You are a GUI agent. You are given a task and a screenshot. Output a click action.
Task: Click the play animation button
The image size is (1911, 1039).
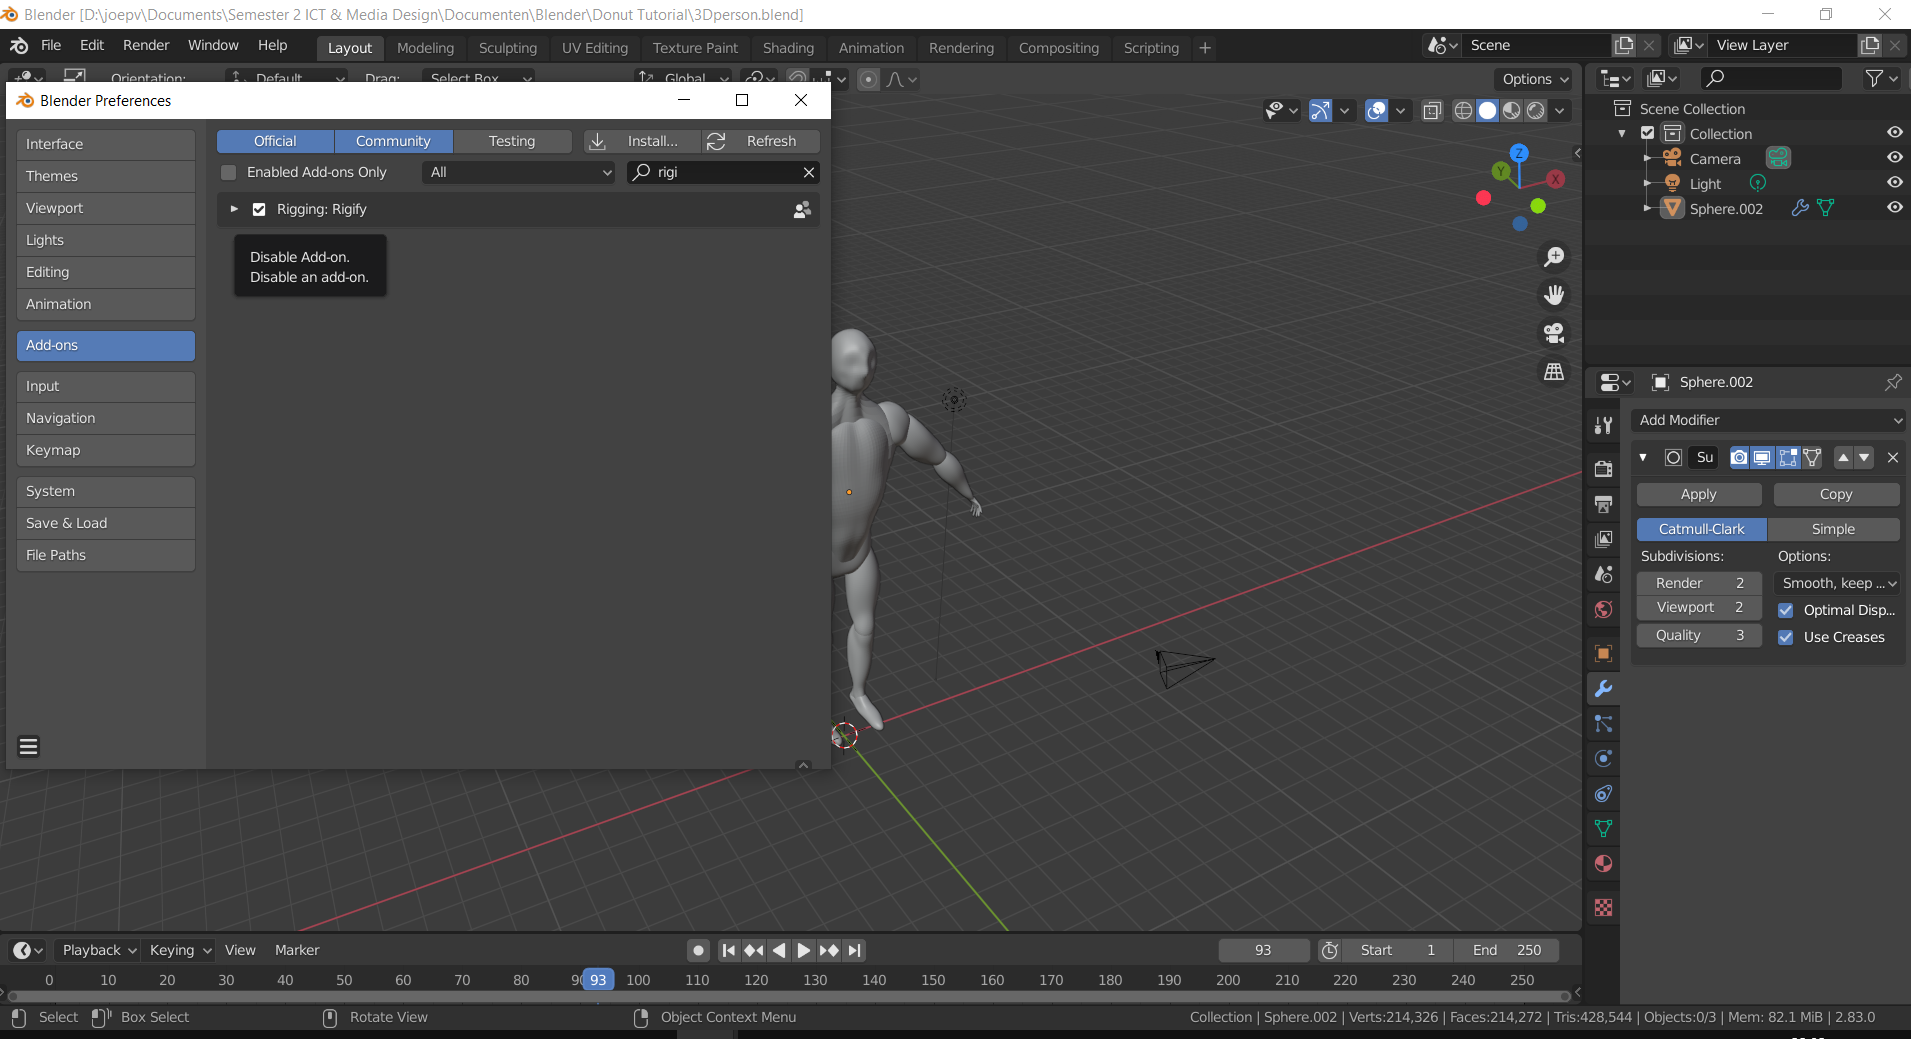[804, 950]
